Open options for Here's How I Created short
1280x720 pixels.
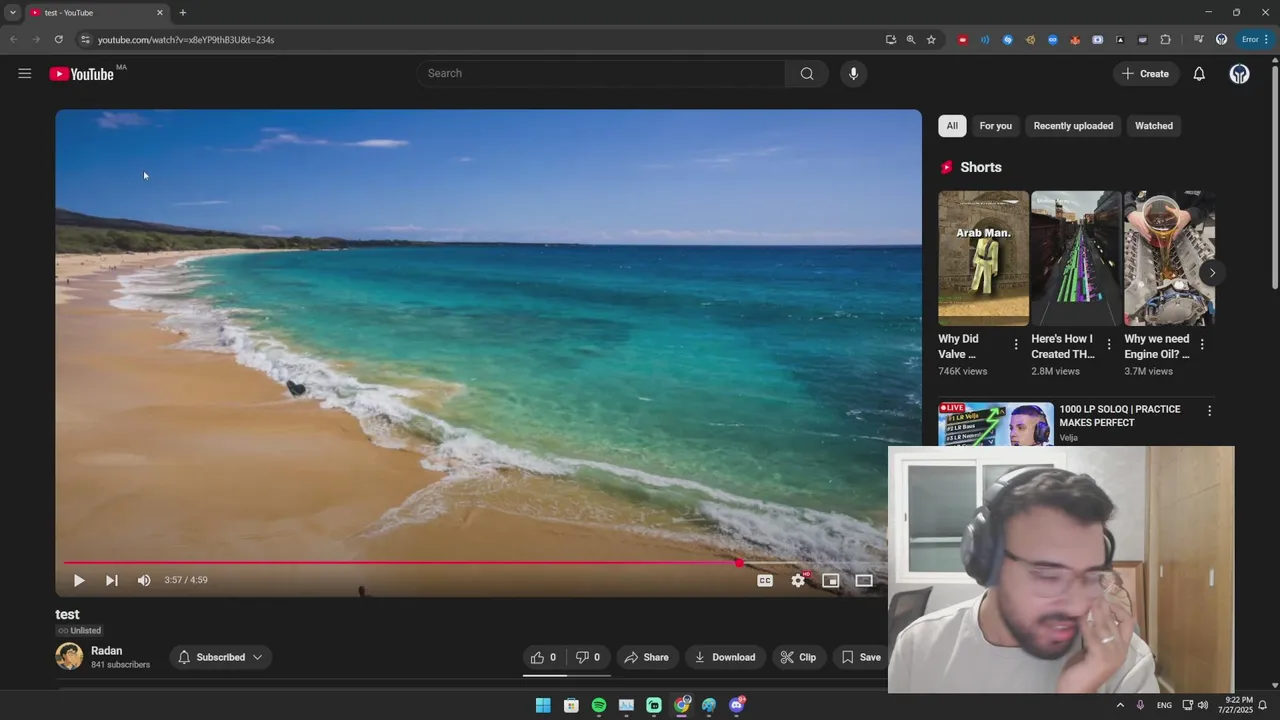(x=1109, y=344)
